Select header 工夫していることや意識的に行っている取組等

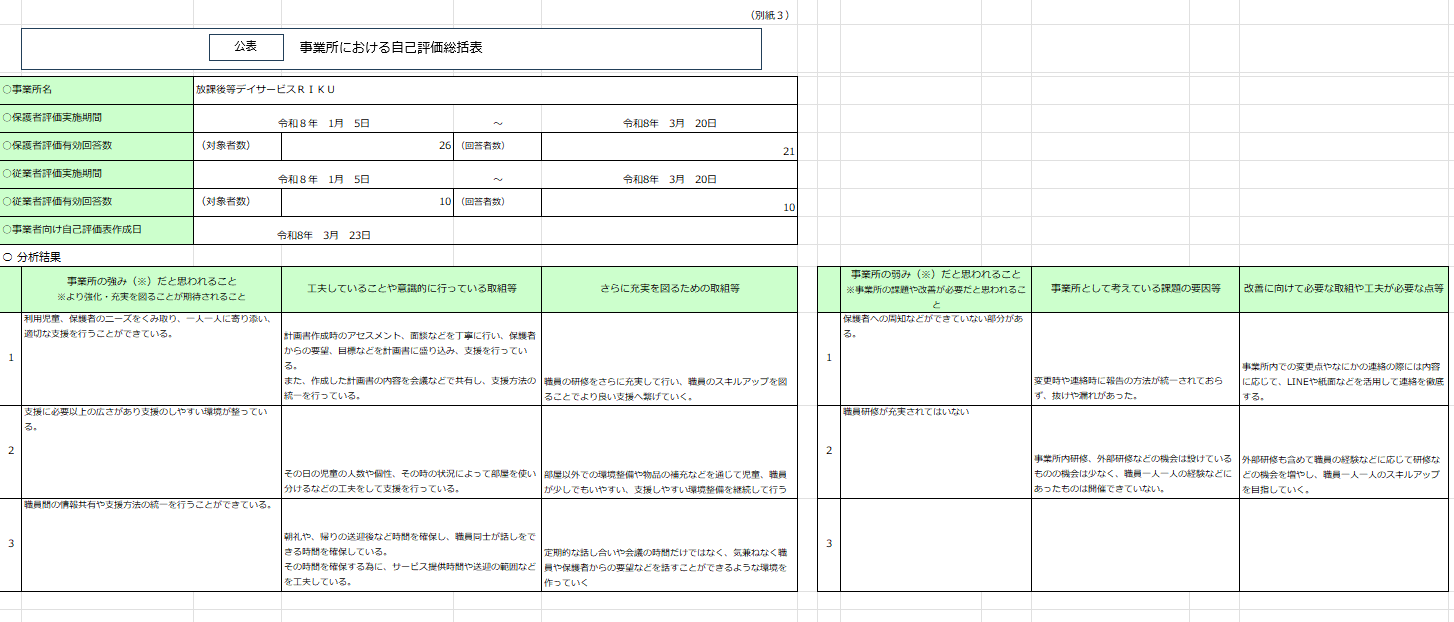[411, 289]
